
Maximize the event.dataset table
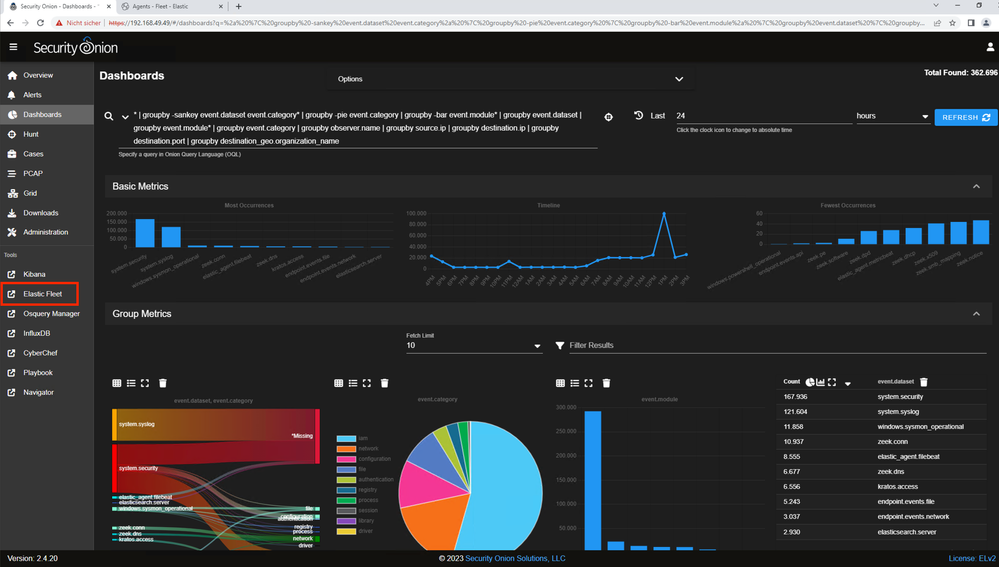coord(832,382)
